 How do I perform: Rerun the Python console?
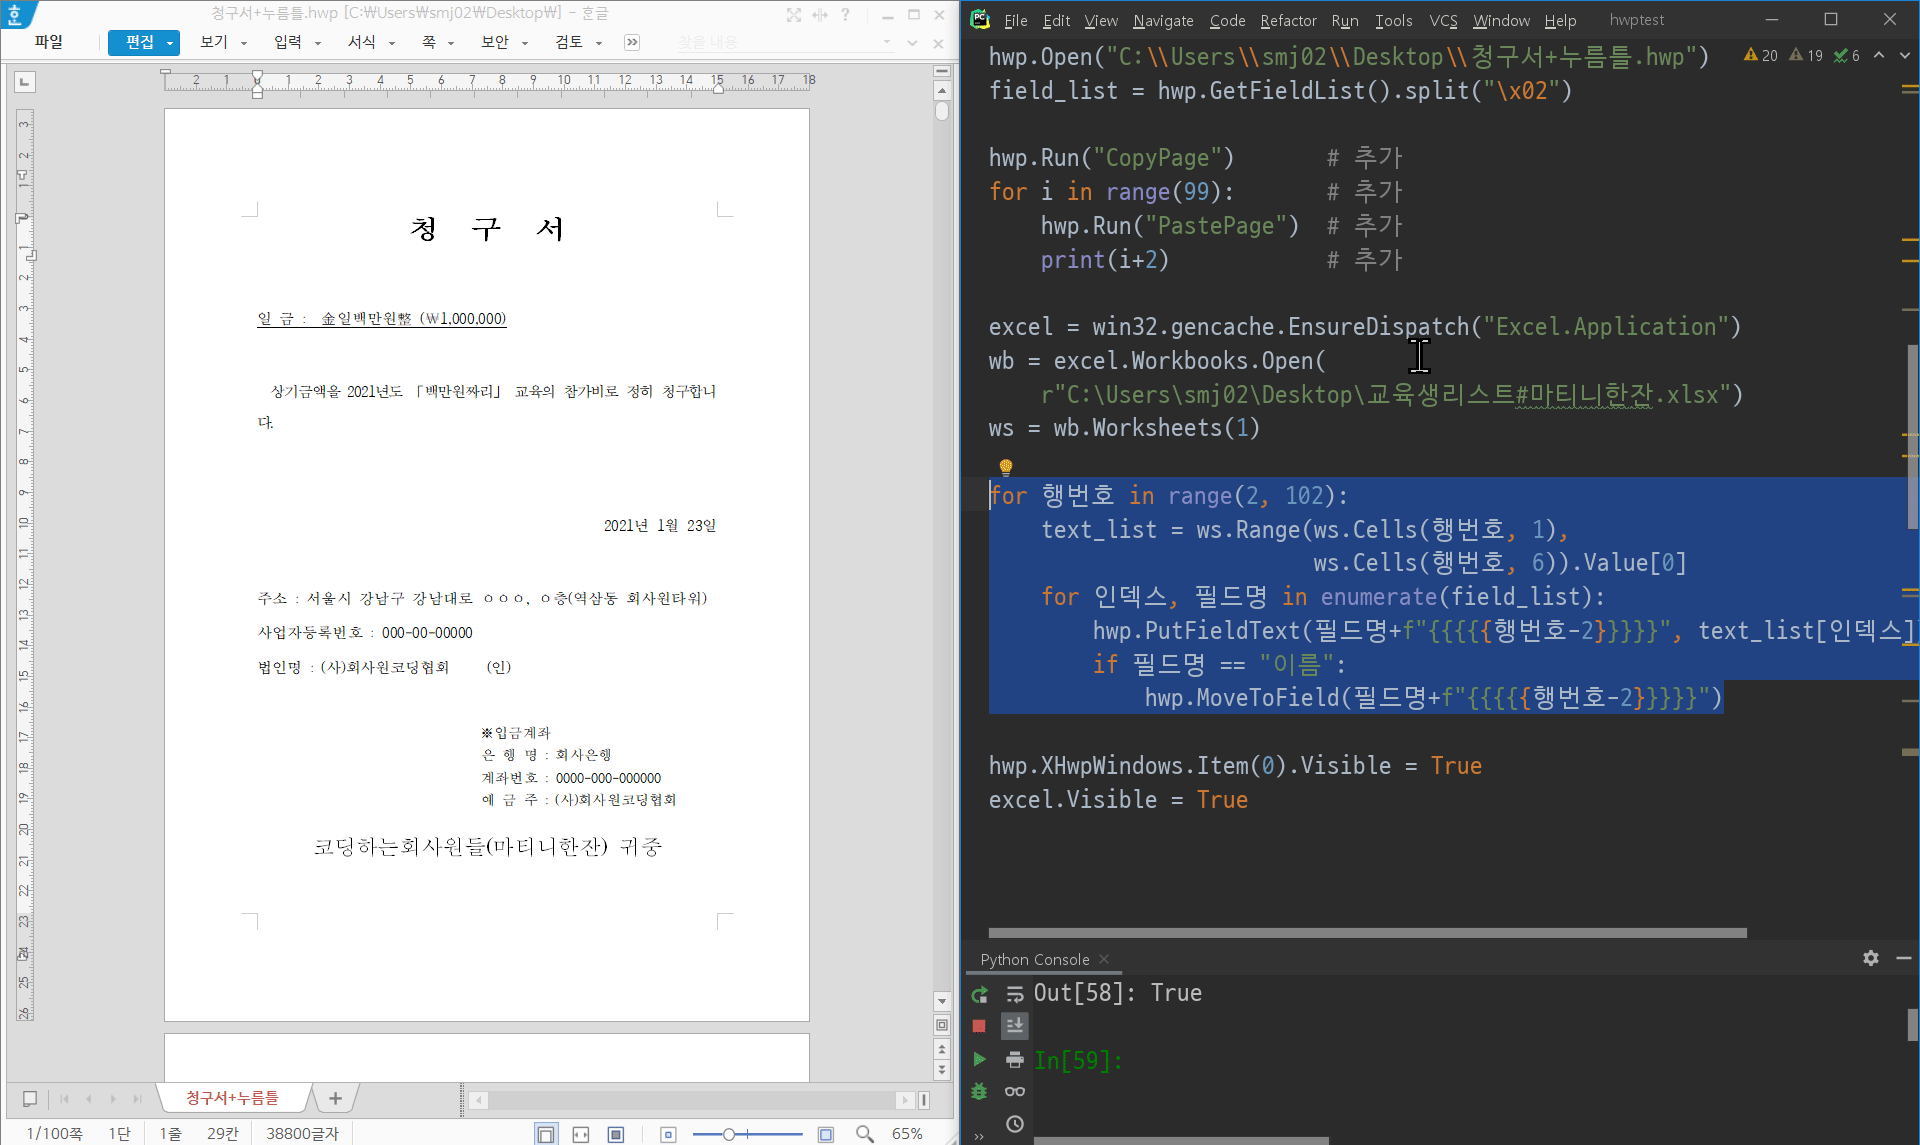pos(980,994)
